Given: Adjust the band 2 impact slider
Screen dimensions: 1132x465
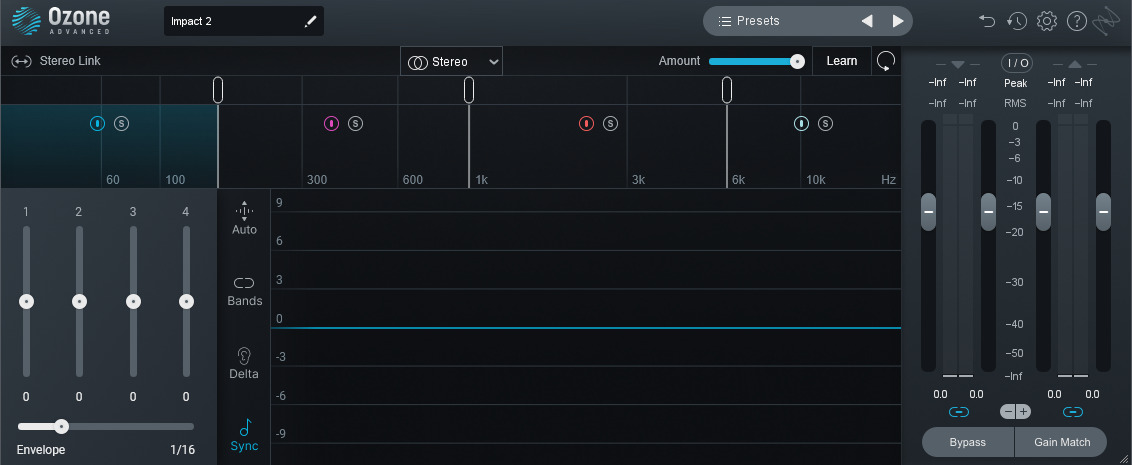Looking at the screenshot, I should (x=79, y=301).
